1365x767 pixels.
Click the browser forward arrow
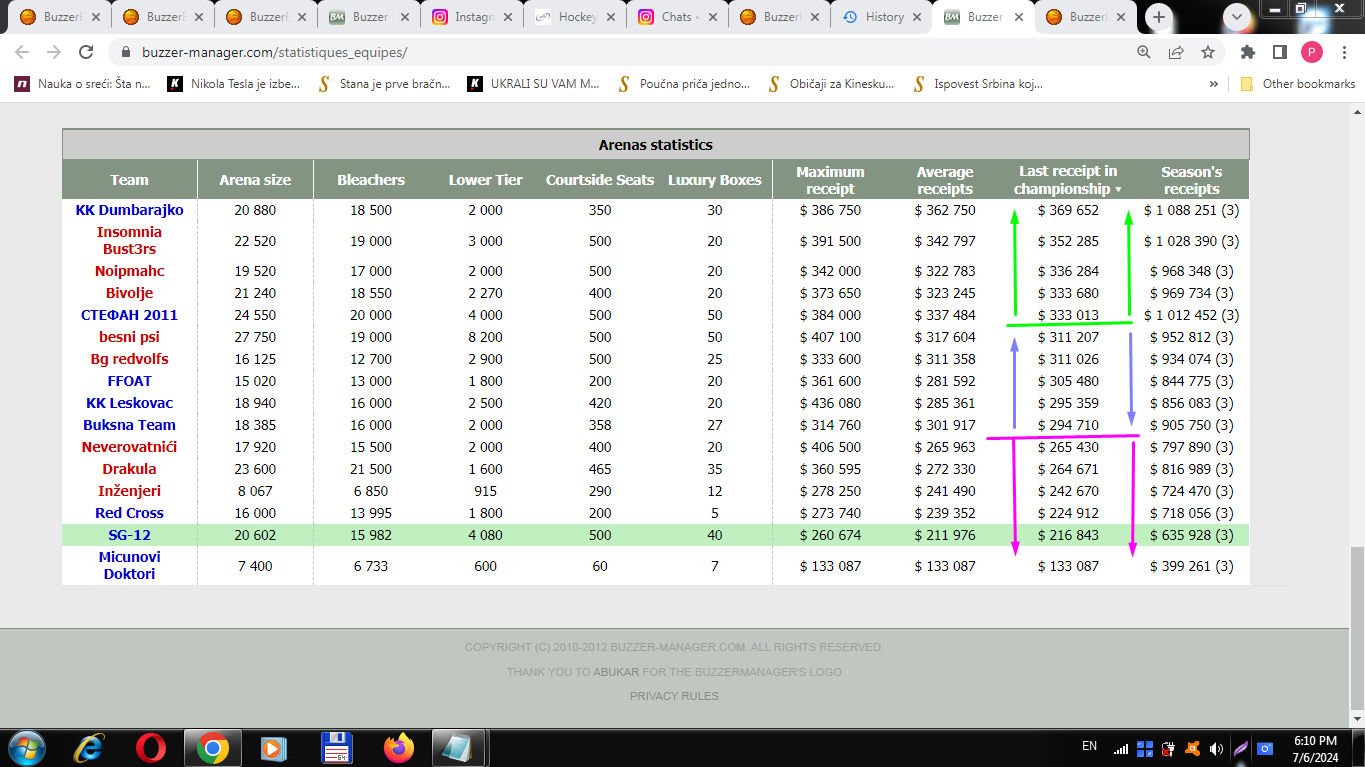tap(54, 52)
